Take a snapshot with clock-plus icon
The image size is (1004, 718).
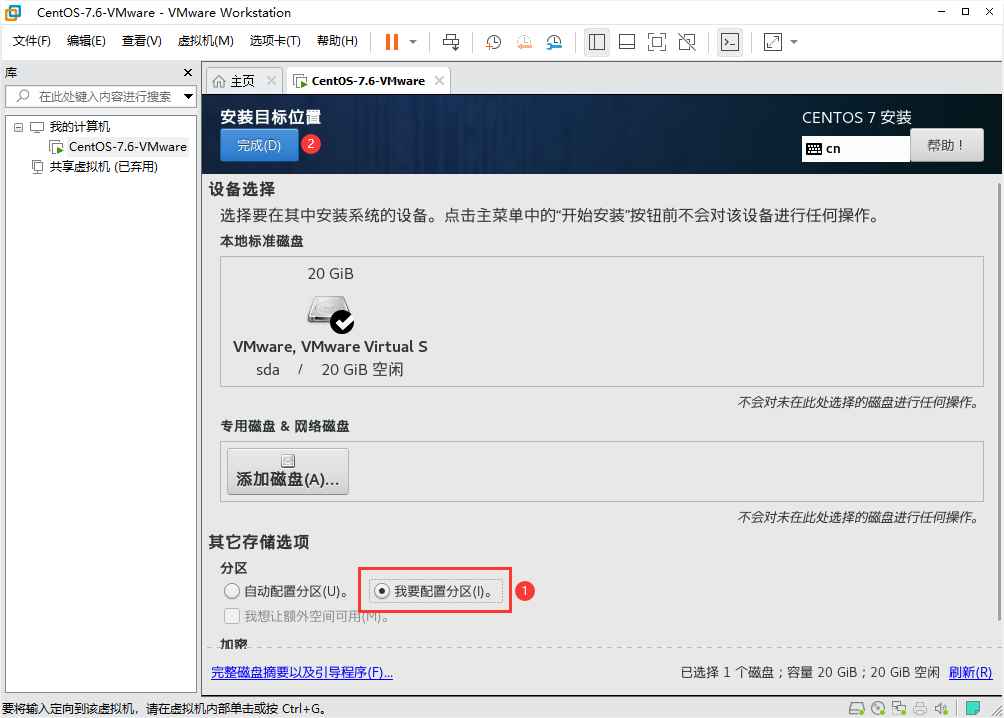tap(493, 42)
